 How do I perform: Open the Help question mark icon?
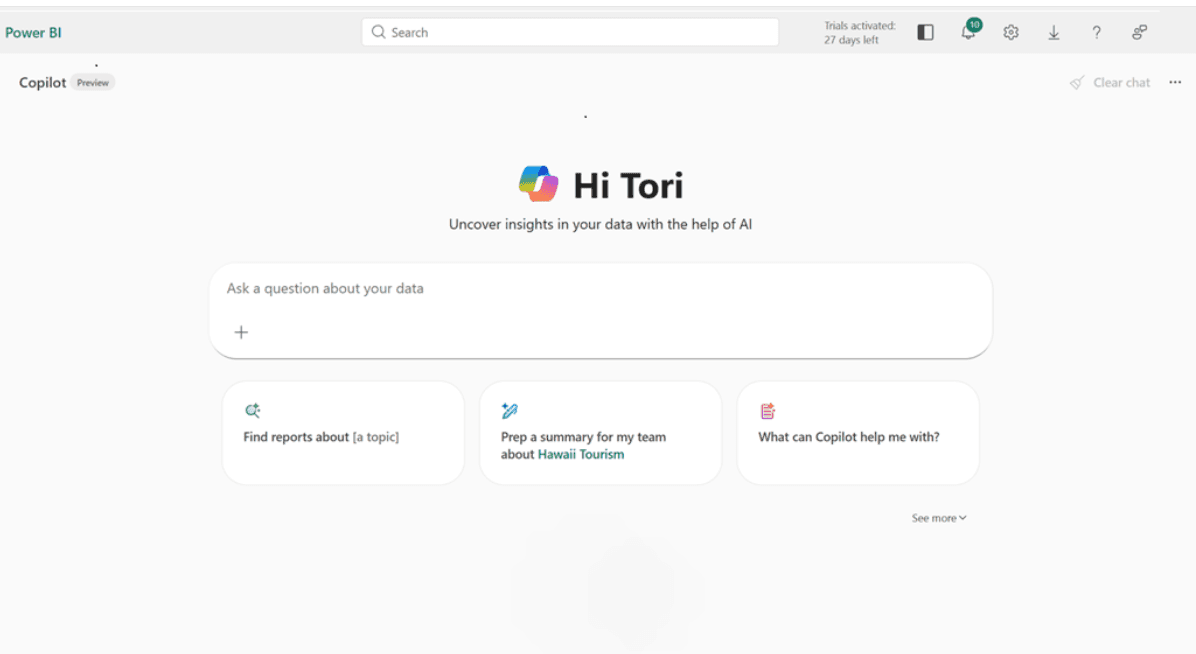point(1096,33)
